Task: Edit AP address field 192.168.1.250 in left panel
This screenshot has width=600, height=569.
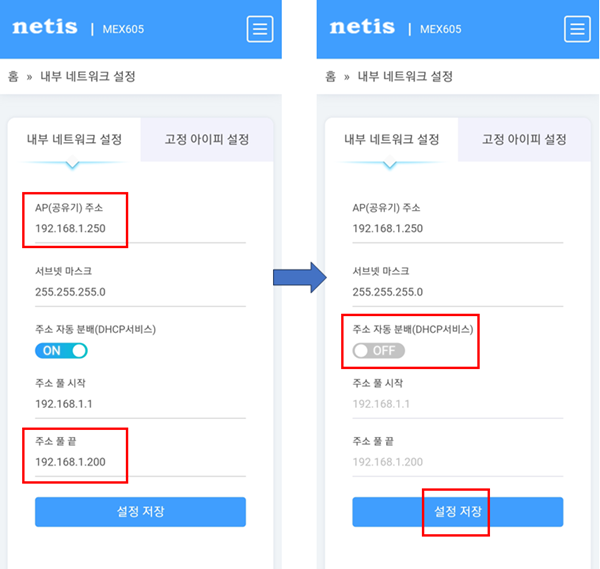Action: pyautogui.click(x=140, y=228)
